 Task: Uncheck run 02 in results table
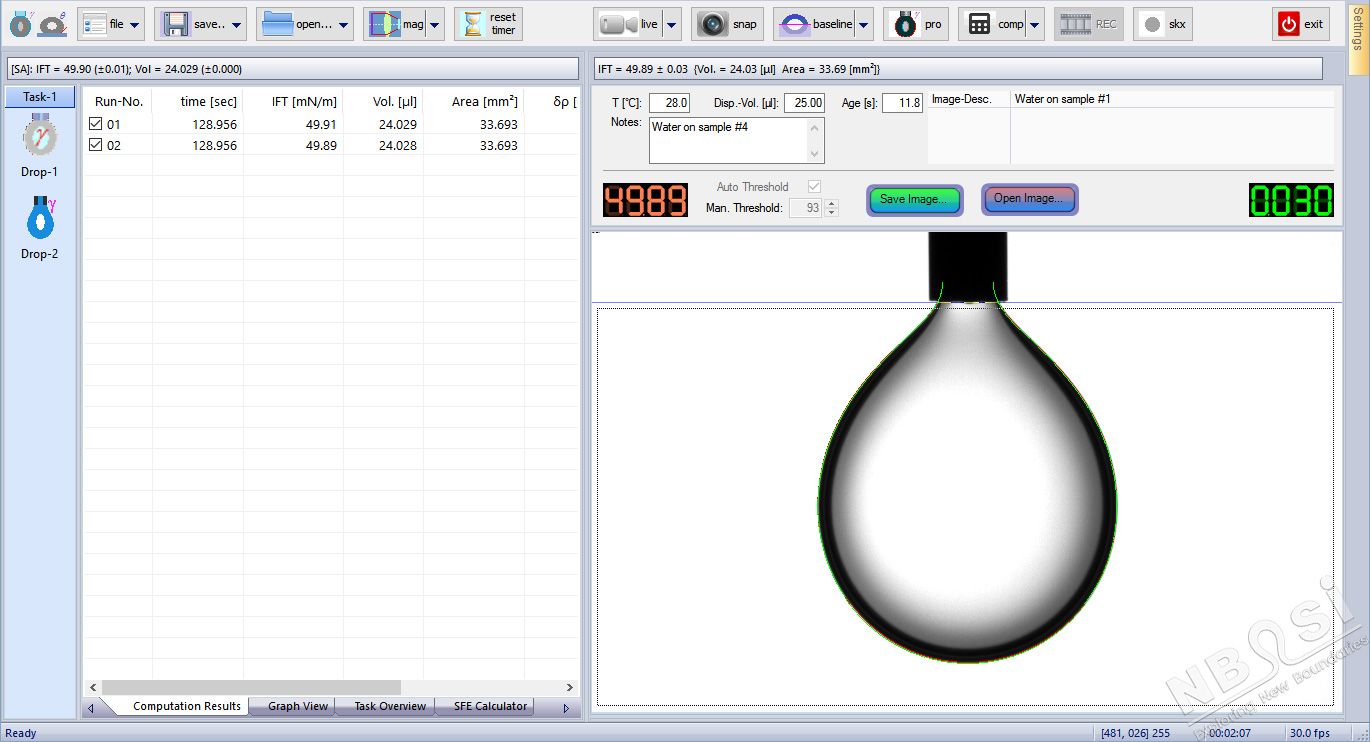pyautogui.click(x=97, y=145)
